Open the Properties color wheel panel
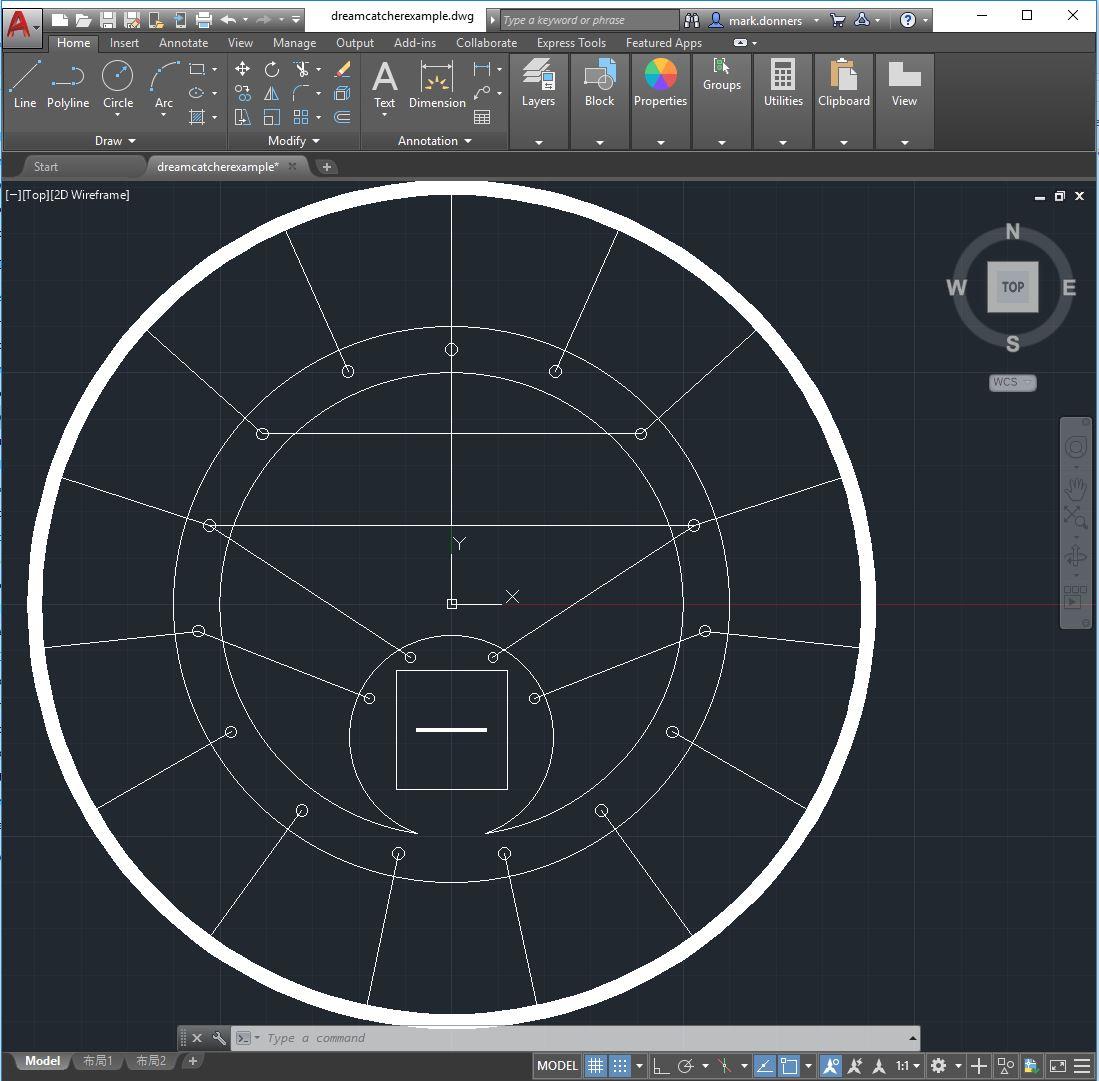 coord(660,83)
